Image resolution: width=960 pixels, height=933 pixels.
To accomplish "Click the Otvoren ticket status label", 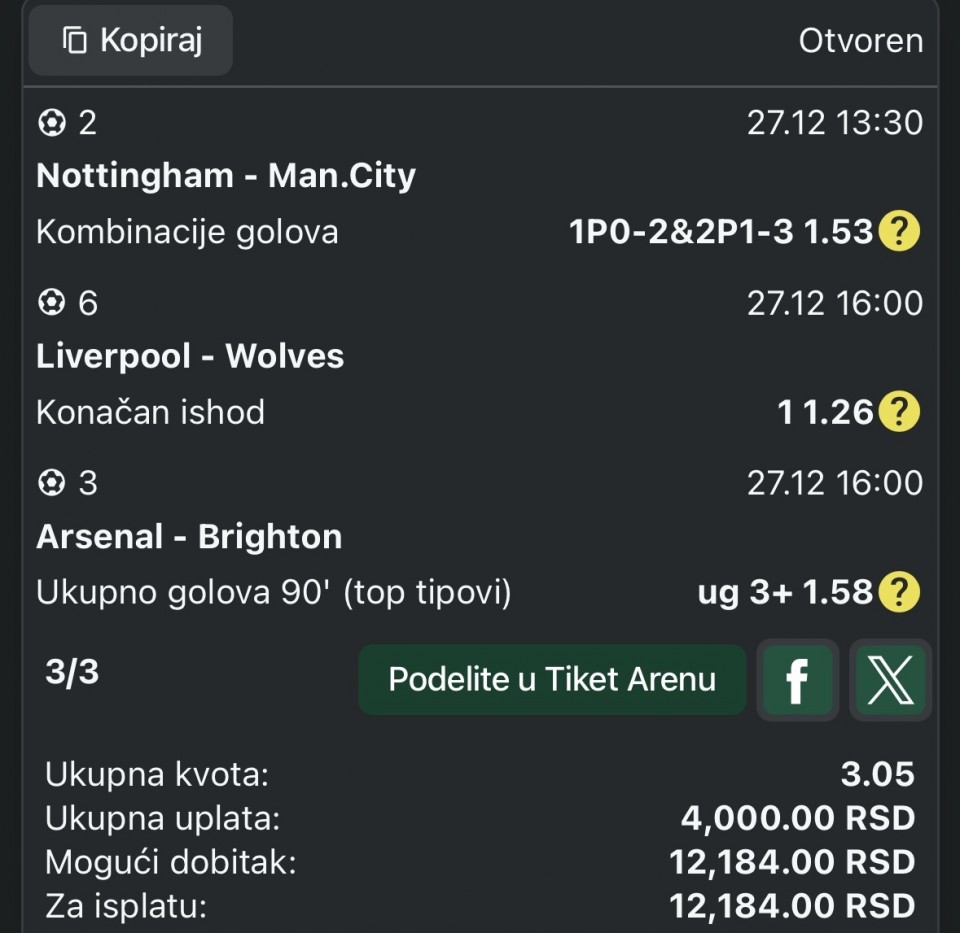I will 860,41.
